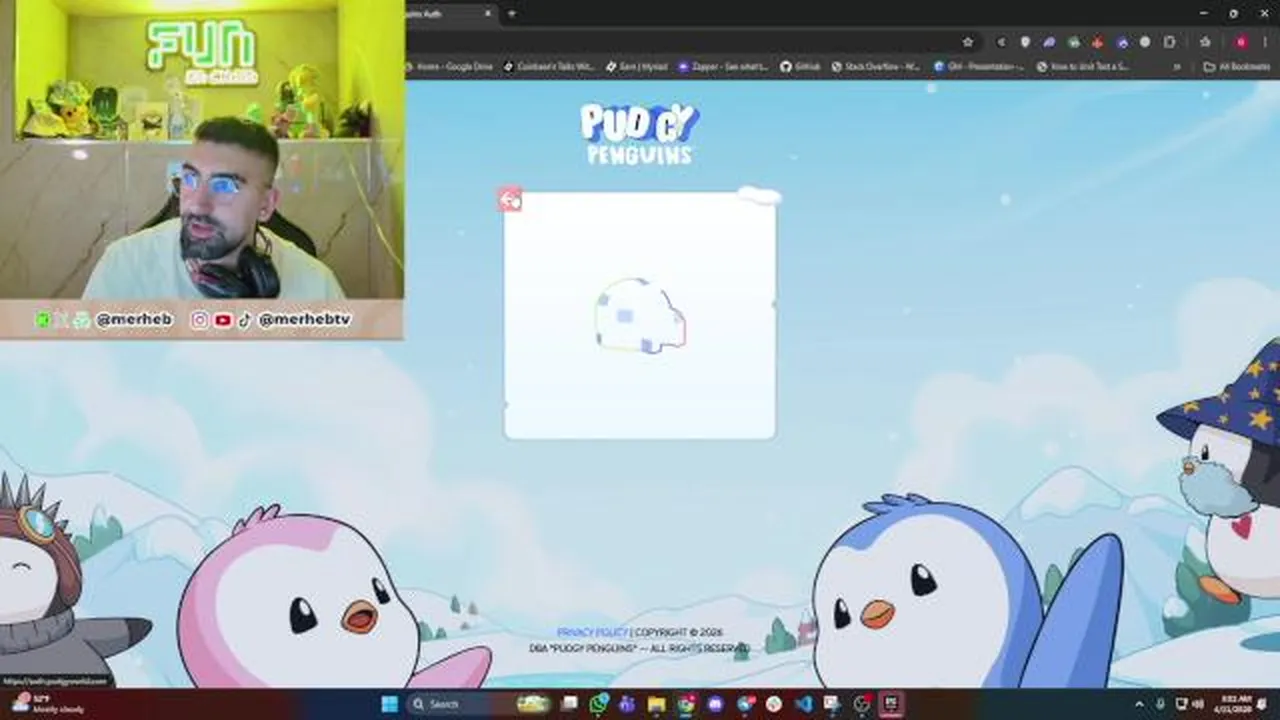Close the Auth browser tab
This screenshot has width=1280, height=720.
tap(488, 14)
